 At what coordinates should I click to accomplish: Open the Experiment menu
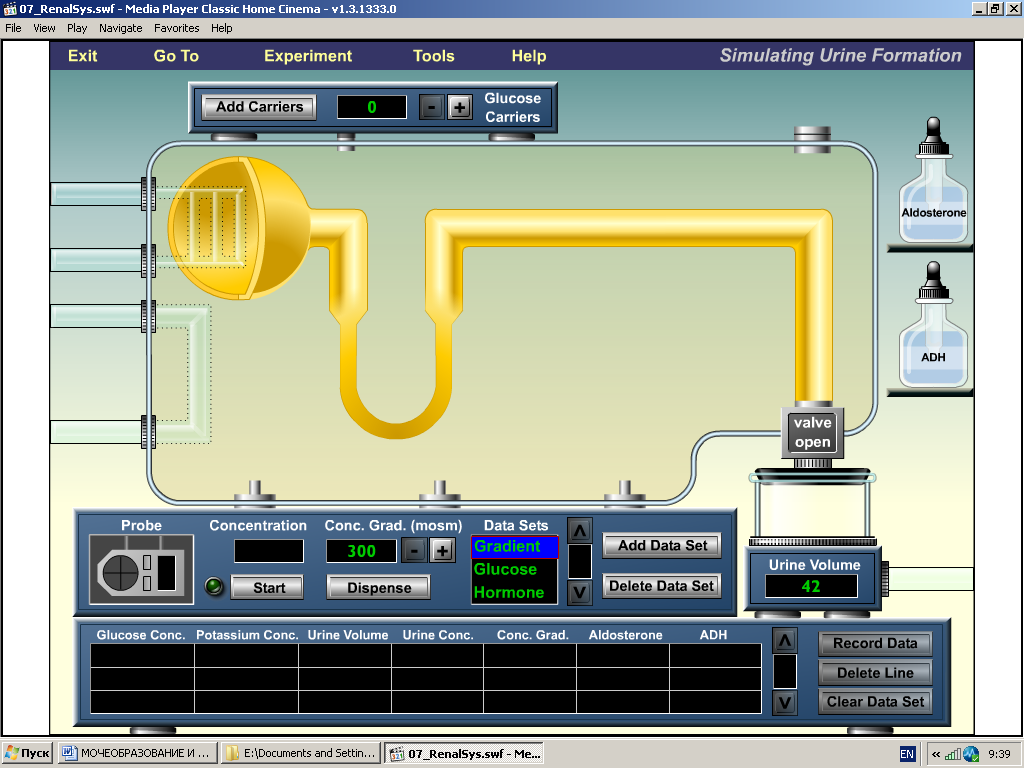click(308, 56)
